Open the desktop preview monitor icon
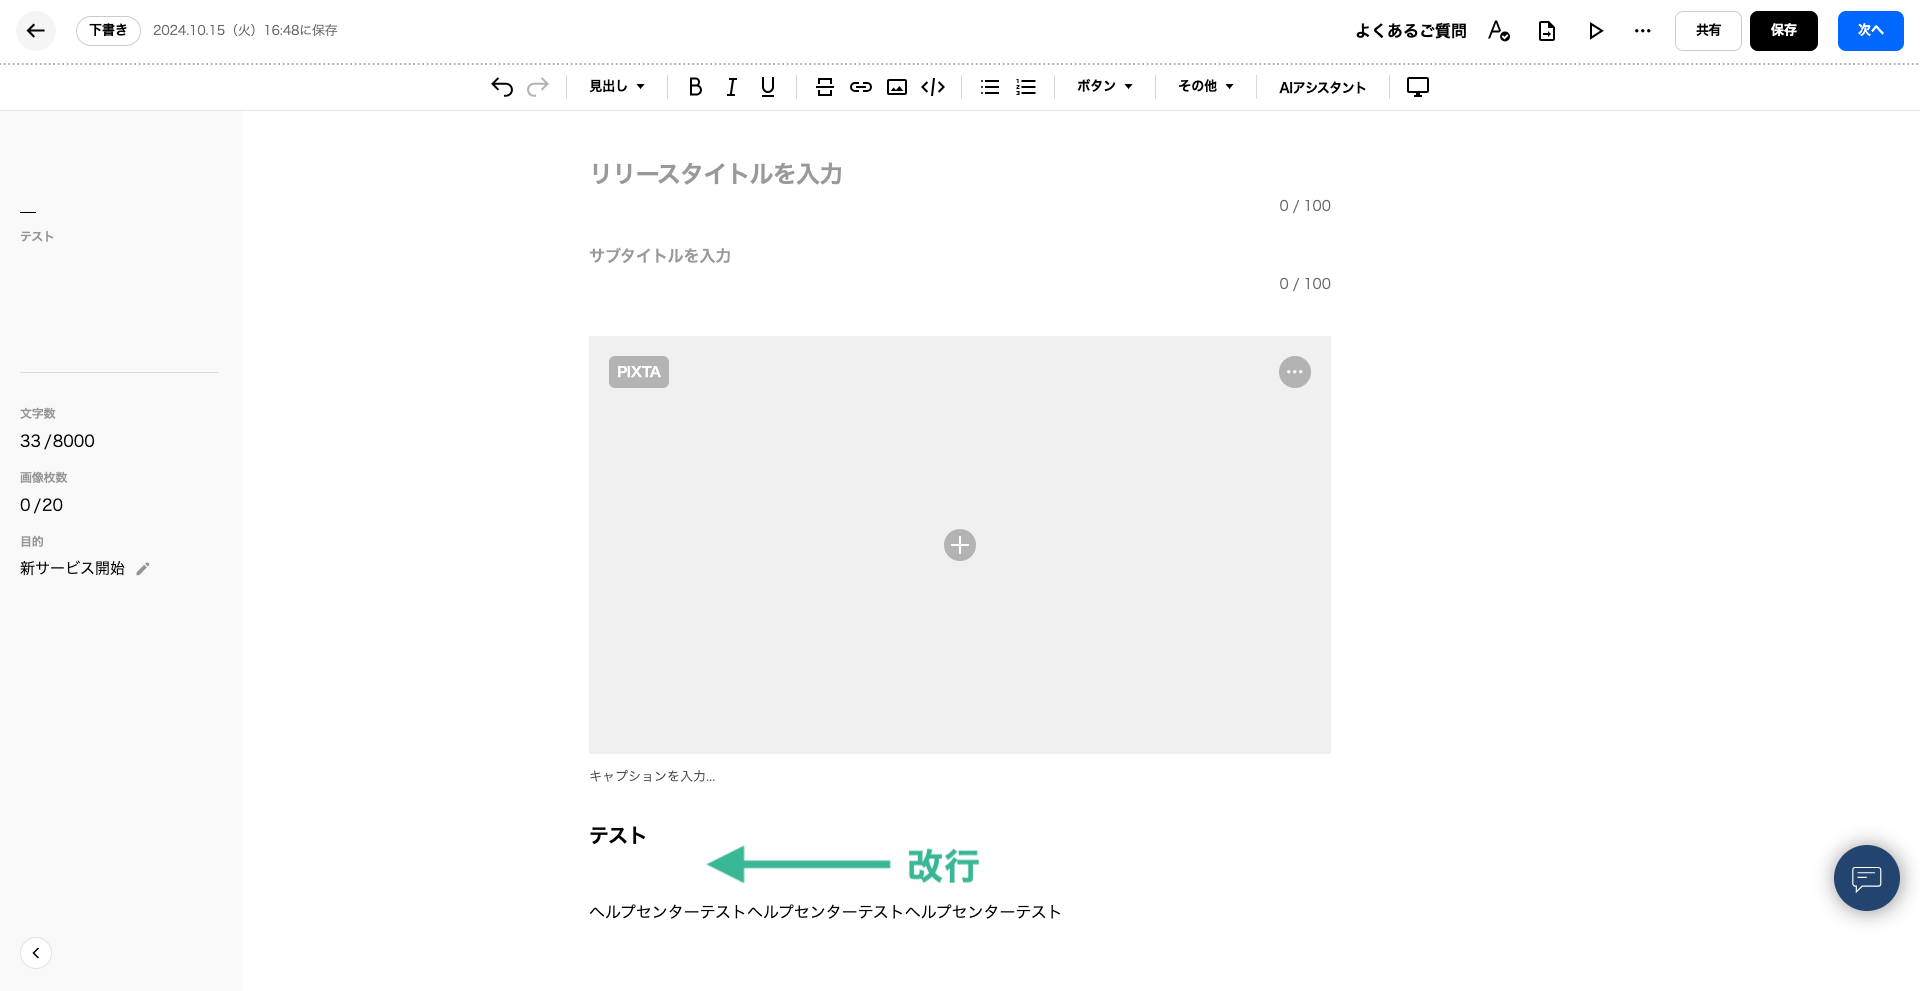This screenshot has height=991, width=1920. pyautogui.click(x=1418, y=87)
